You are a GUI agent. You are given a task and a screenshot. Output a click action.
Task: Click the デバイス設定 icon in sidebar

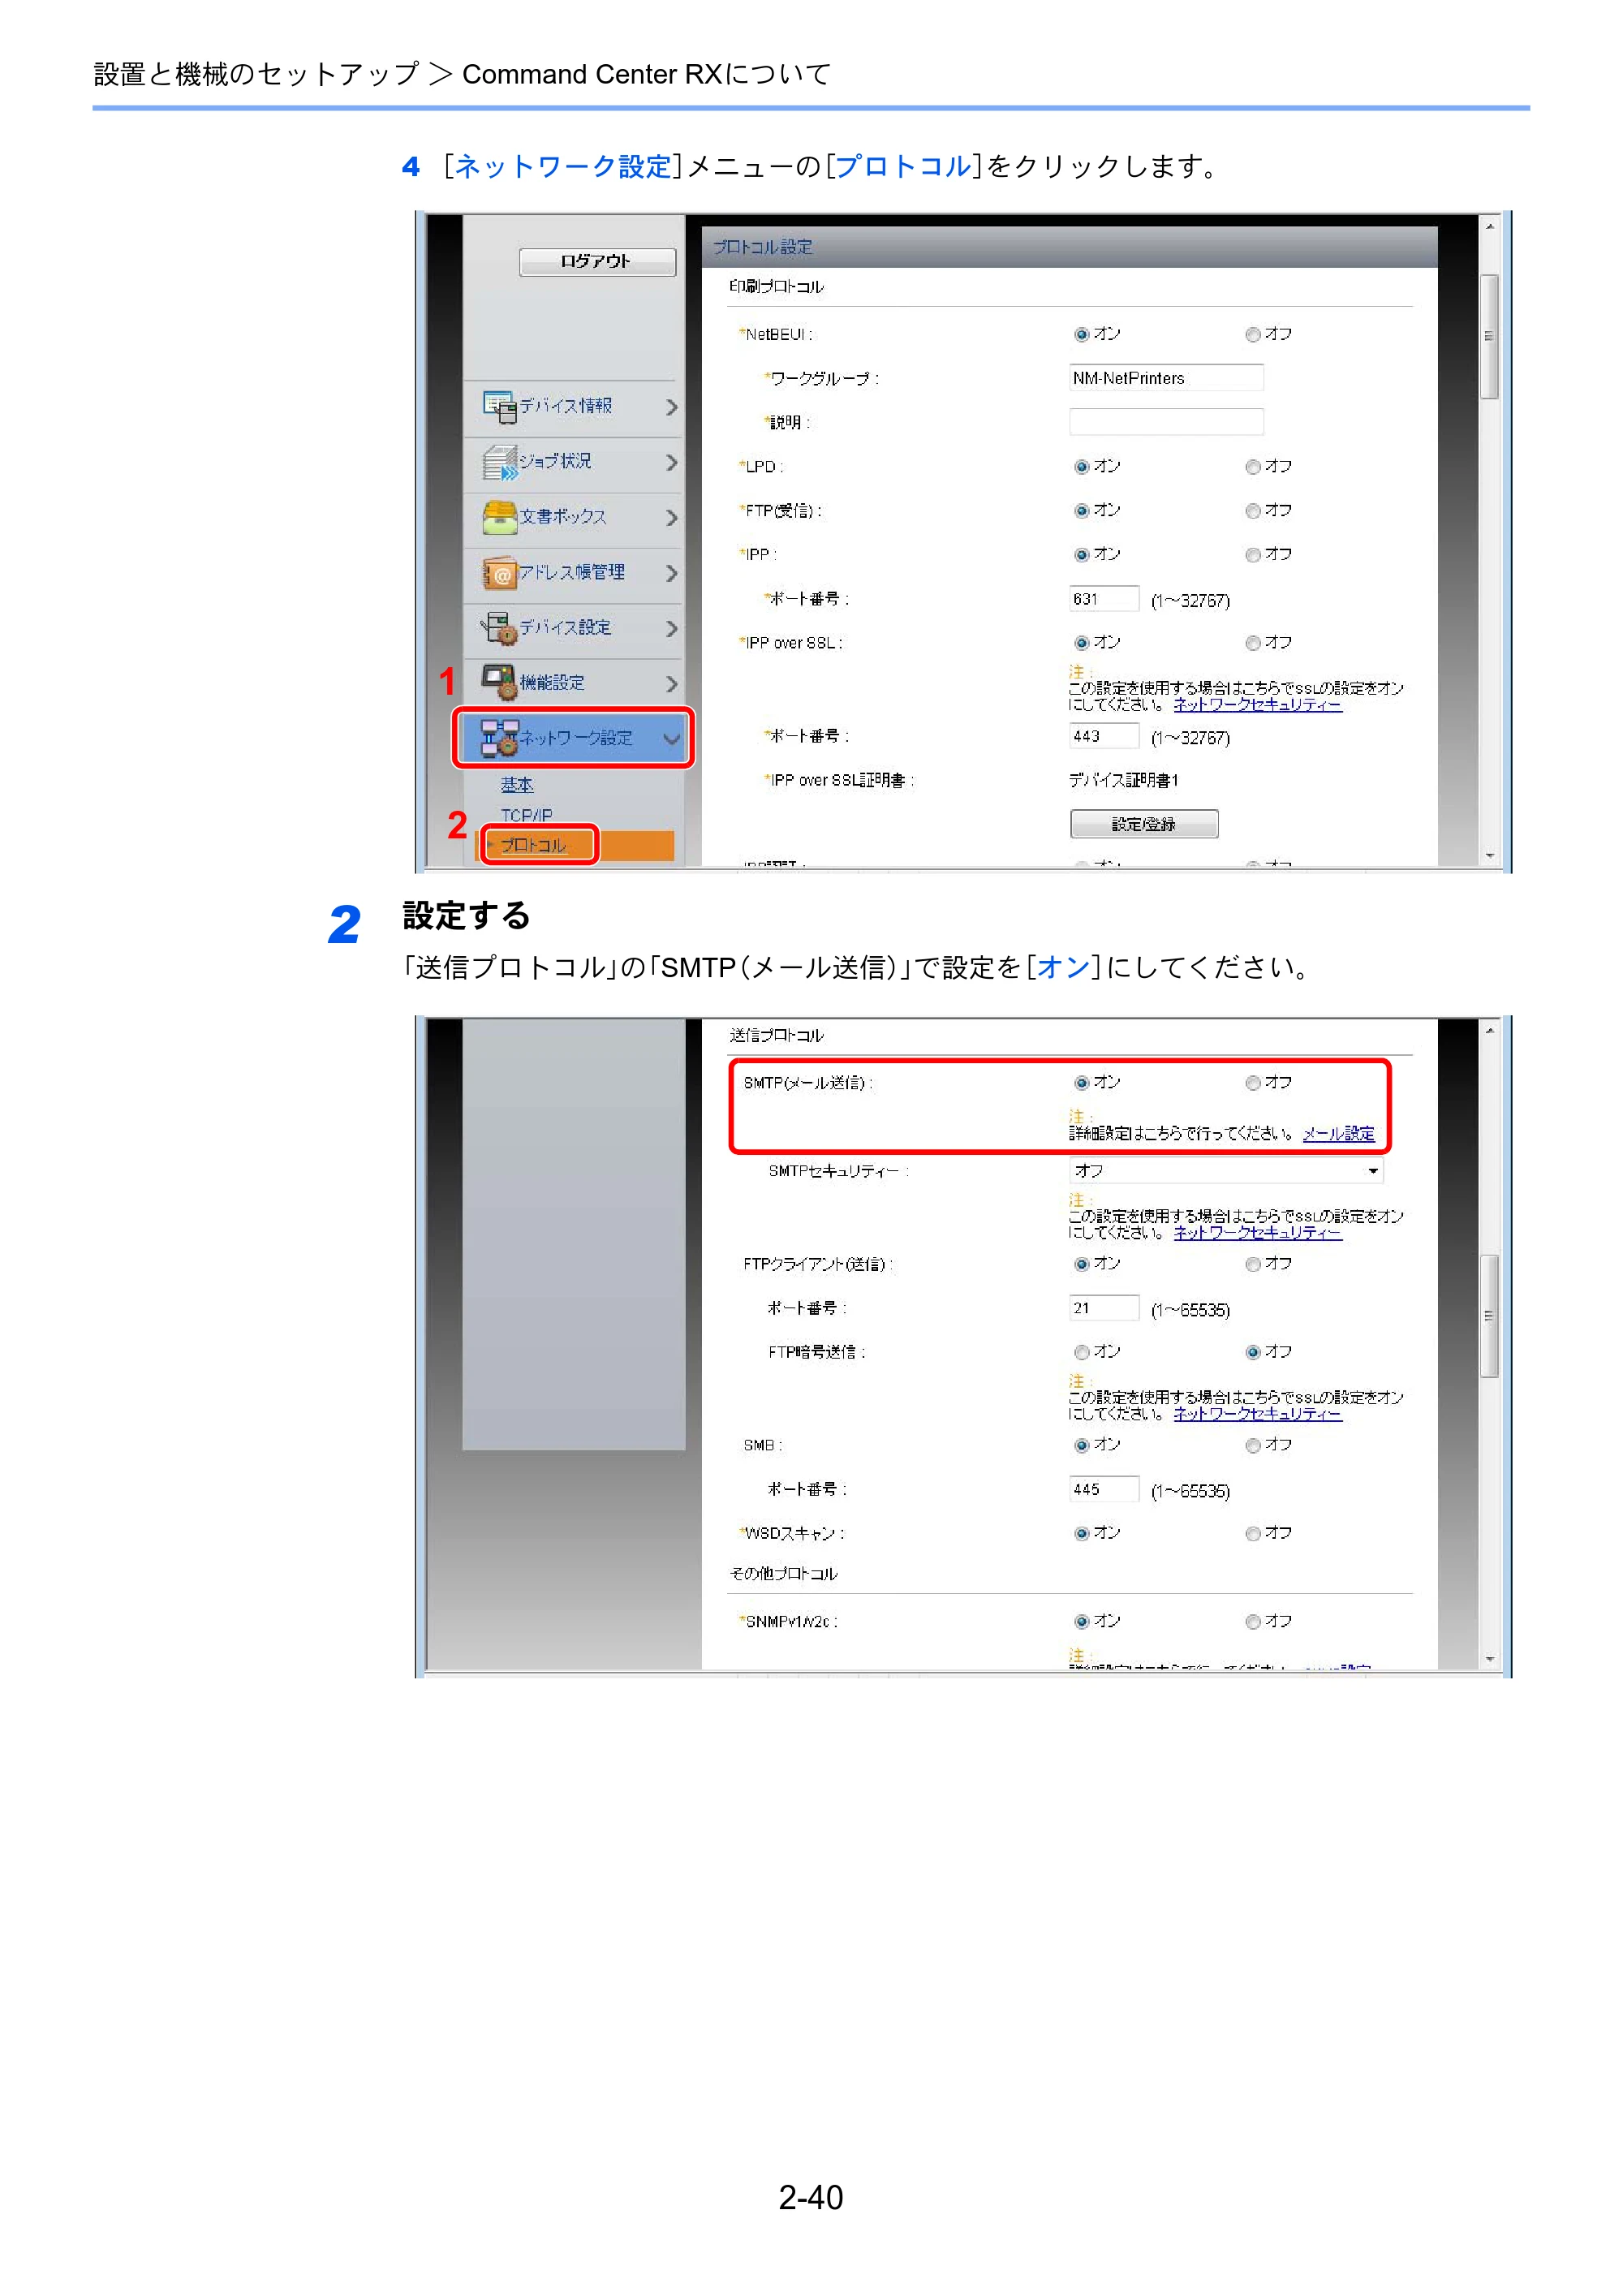pyautogui.click(x=499, y=627)
